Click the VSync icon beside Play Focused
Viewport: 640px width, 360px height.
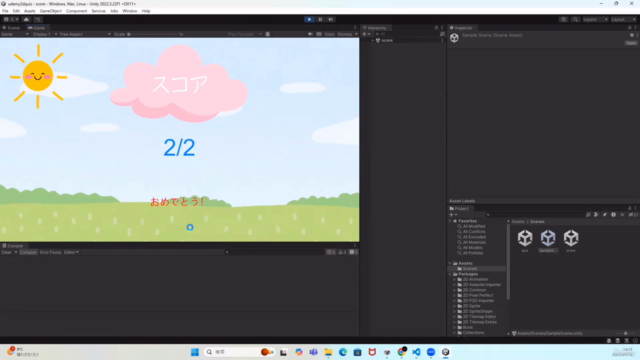pyautogui.click(x=268, y=34)
